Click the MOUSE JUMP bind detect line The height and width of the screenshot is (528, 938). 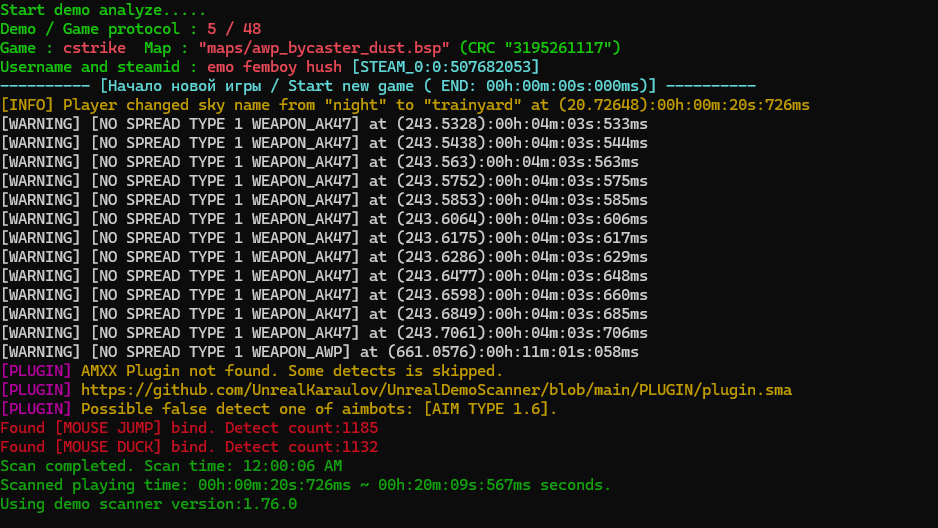(x=189, y=428)
